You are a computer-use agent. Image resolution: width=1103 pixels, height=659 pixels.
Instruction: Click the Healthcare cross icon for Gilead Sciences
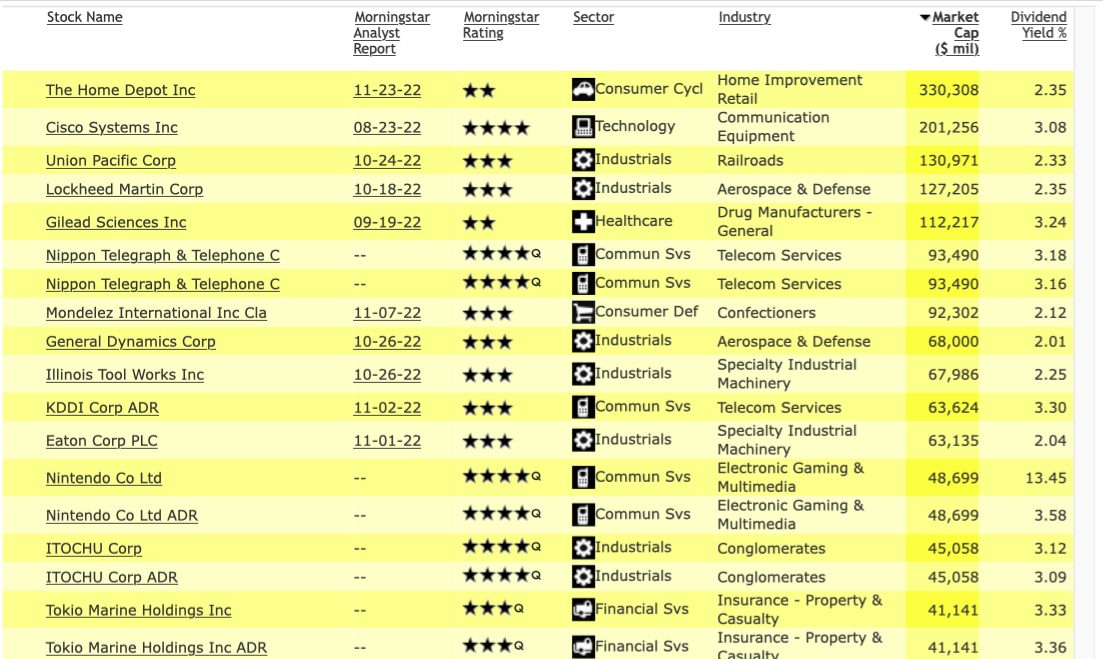583,222
